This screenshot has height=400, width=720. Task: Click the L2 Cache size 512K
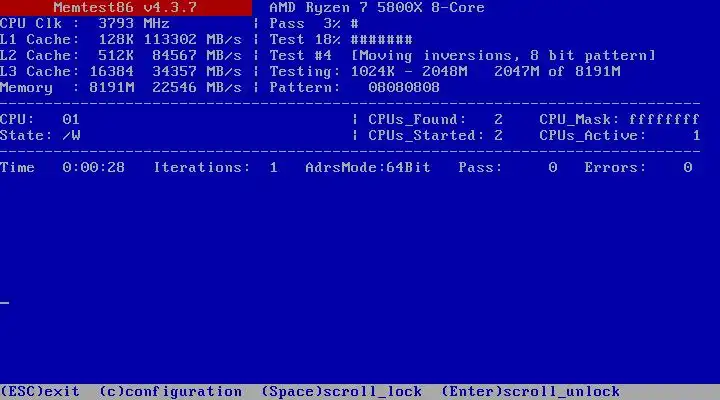(116, 56)
